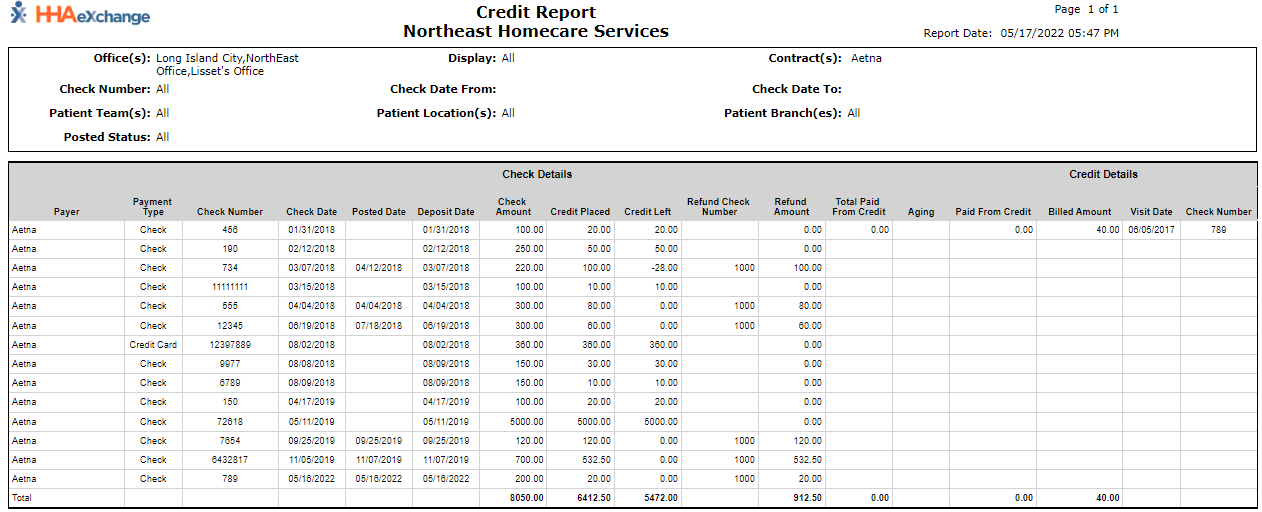The width and height of the screenshot is (1262, 512).
Task: Select the Billed Amount column header
Action: 1079,212
